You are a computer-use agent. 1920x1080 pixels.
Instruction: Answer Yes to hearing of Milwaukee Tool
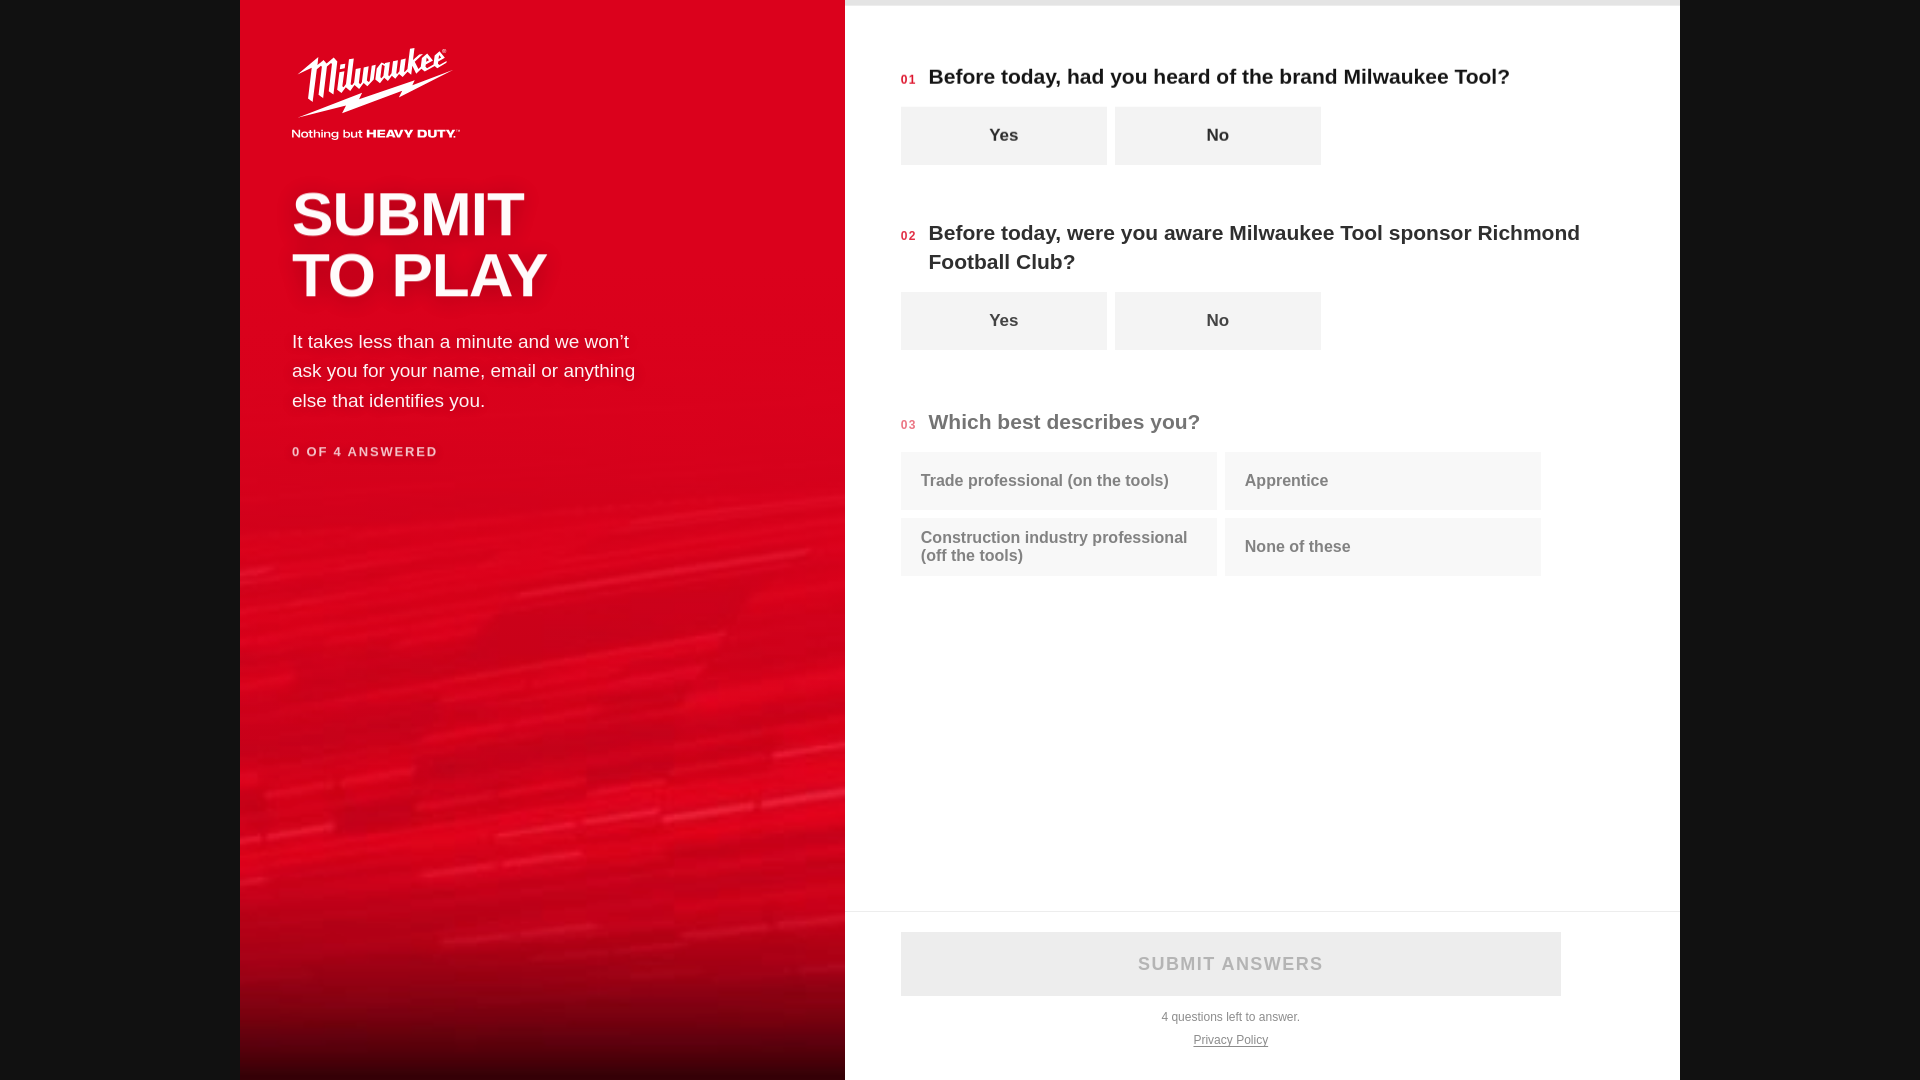point(1003,136)
